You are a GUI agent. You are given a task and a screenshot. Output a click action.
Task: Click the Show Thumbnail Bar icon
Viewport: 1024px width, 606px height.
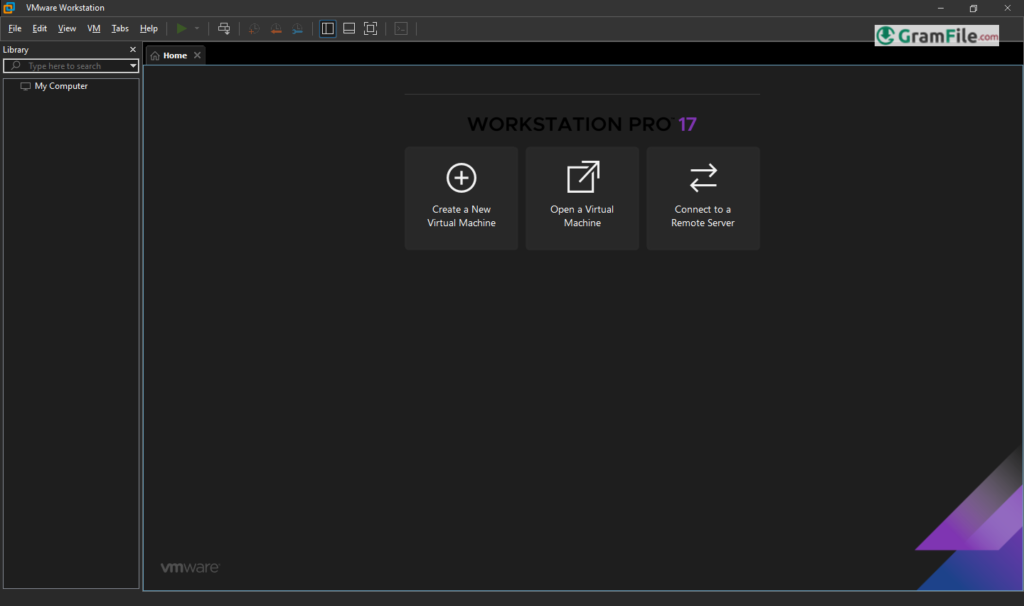349,28
